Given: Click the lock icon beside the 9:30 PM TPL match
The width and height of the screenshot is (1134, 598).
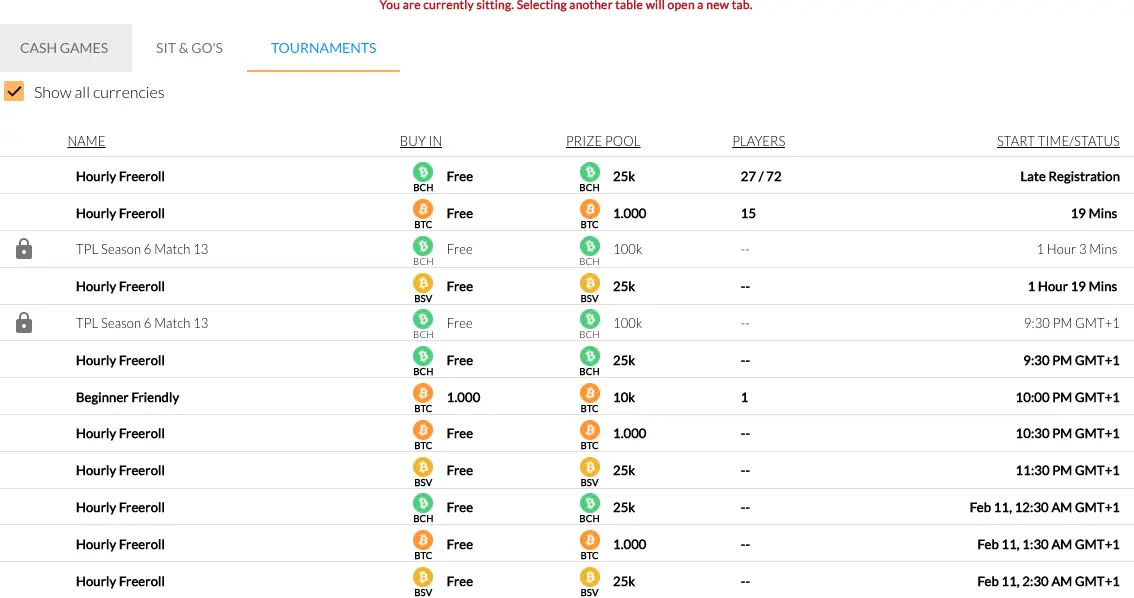Looking at the screenshot, I should coord(24,323).
